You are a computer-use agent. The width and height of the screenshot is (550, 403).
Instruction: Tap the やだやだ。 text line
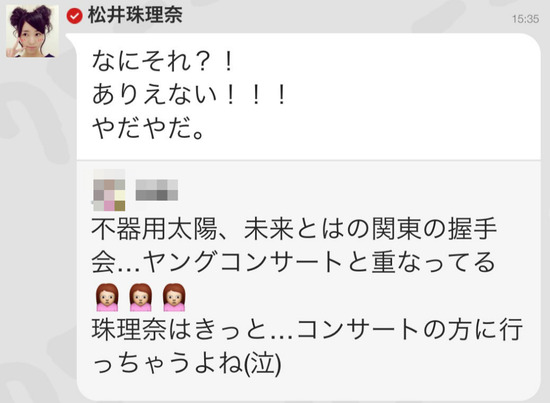[148, 128]
